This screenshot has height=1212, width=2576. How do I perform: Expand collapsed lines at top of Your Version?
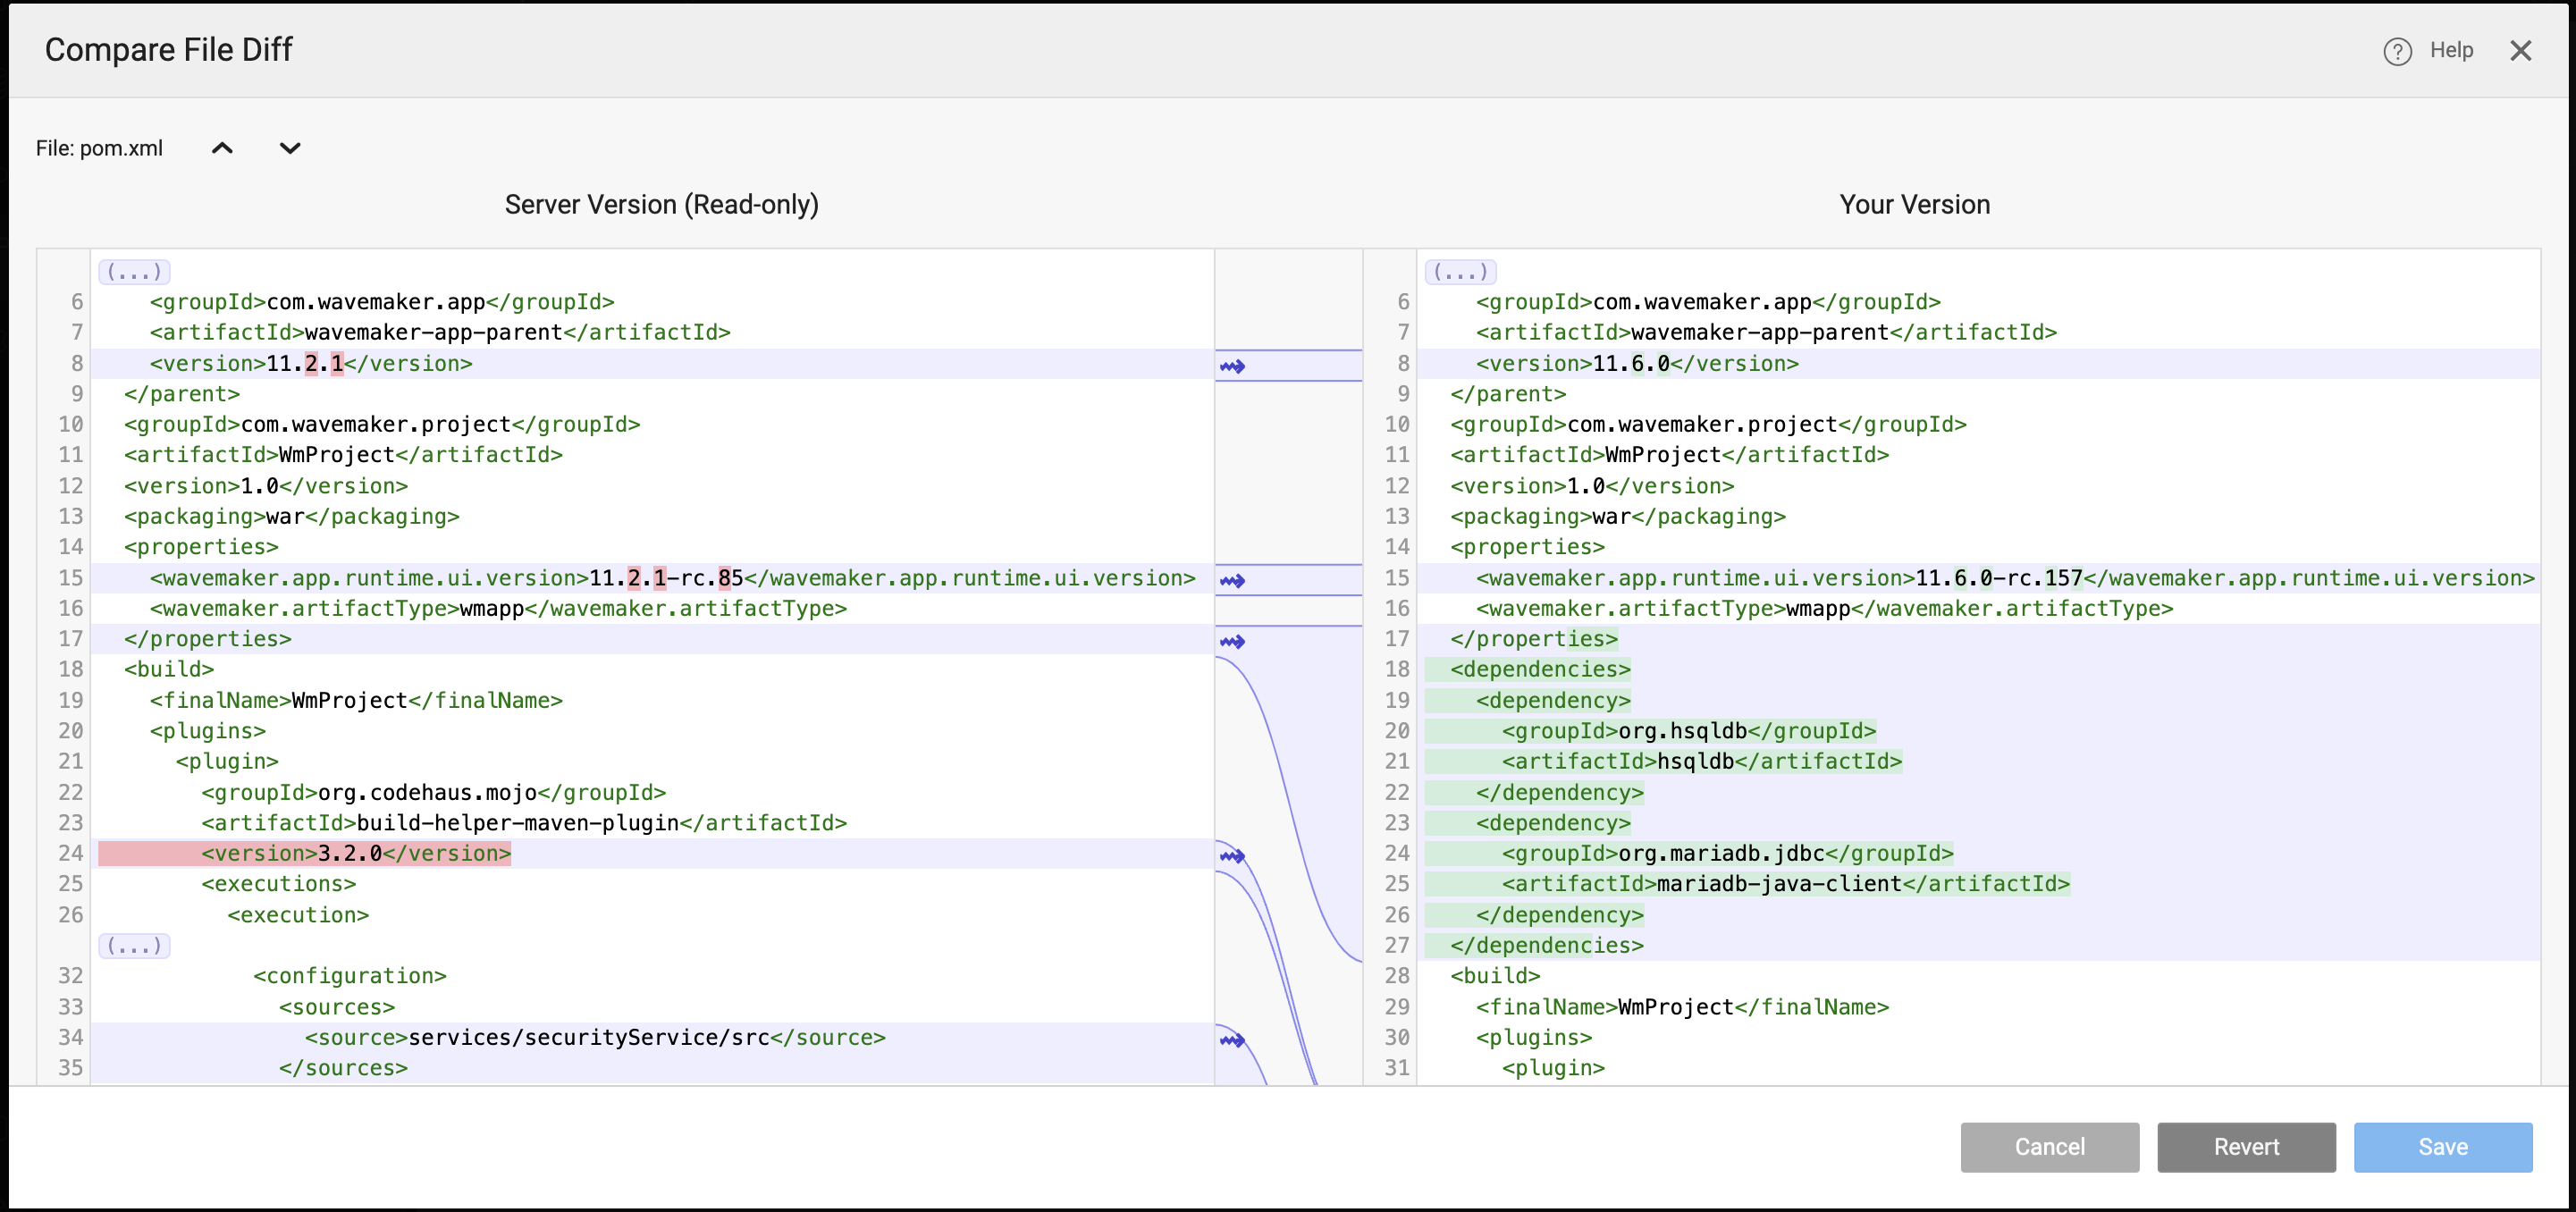coord(1460,271)
